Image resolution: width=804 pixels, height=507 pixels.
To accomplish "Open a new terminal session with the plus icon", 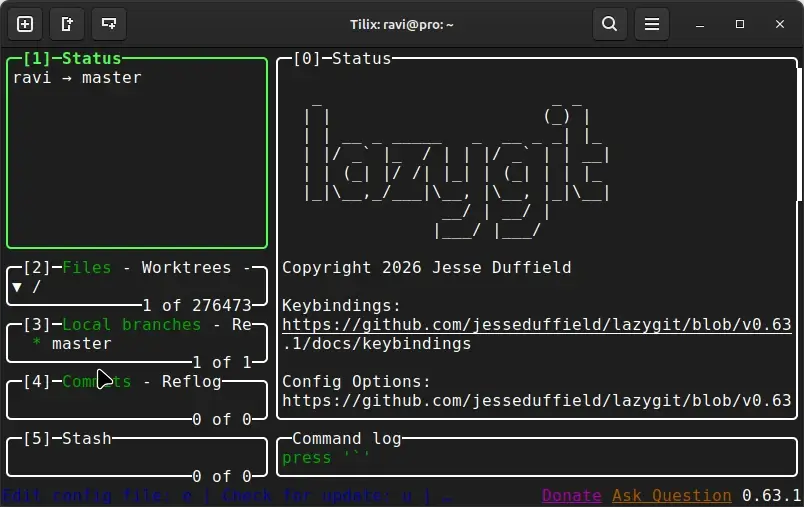I will [25, 24].
